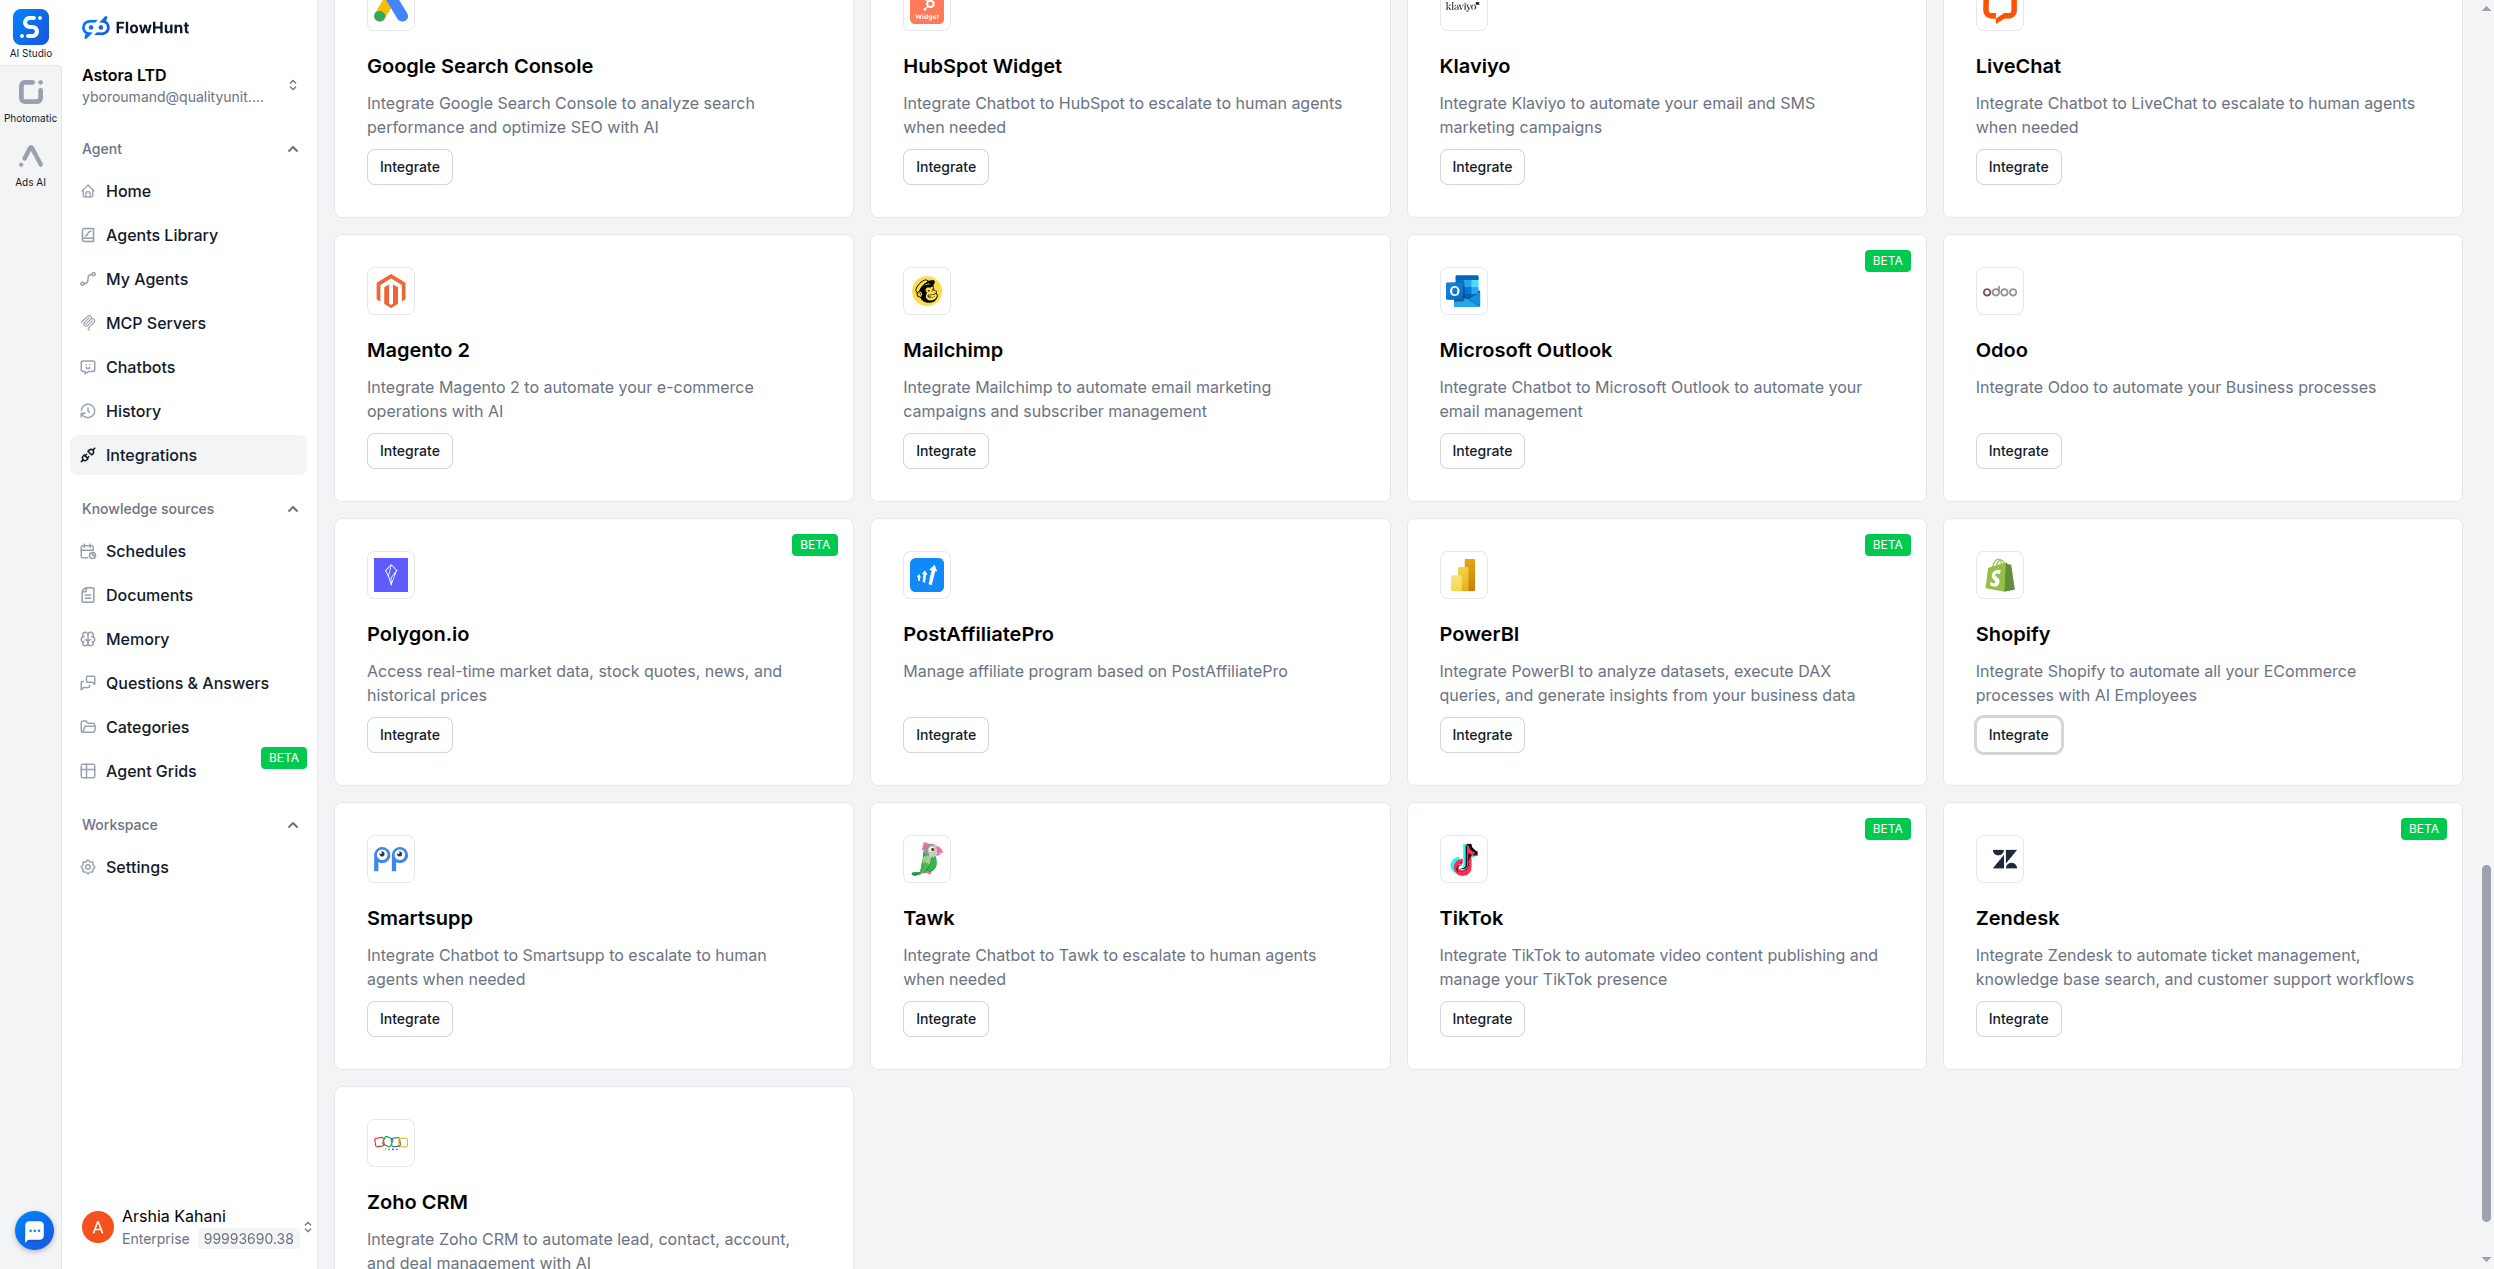Open the Chatbots page
The width and height of the screenshot is (2494, 1269).
click(140, 367)
